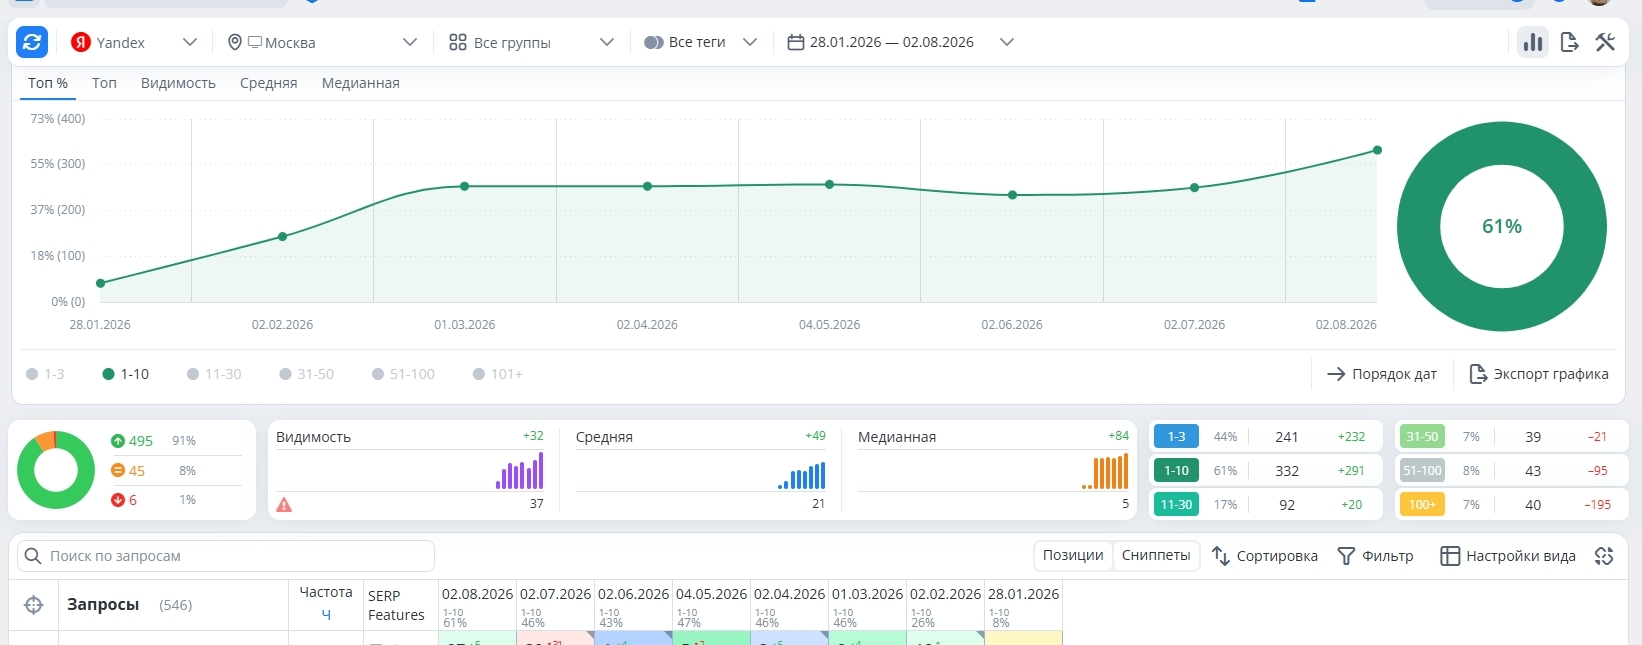
Task: Click the Фильтр funnel icon
Action: point(1346,556)
